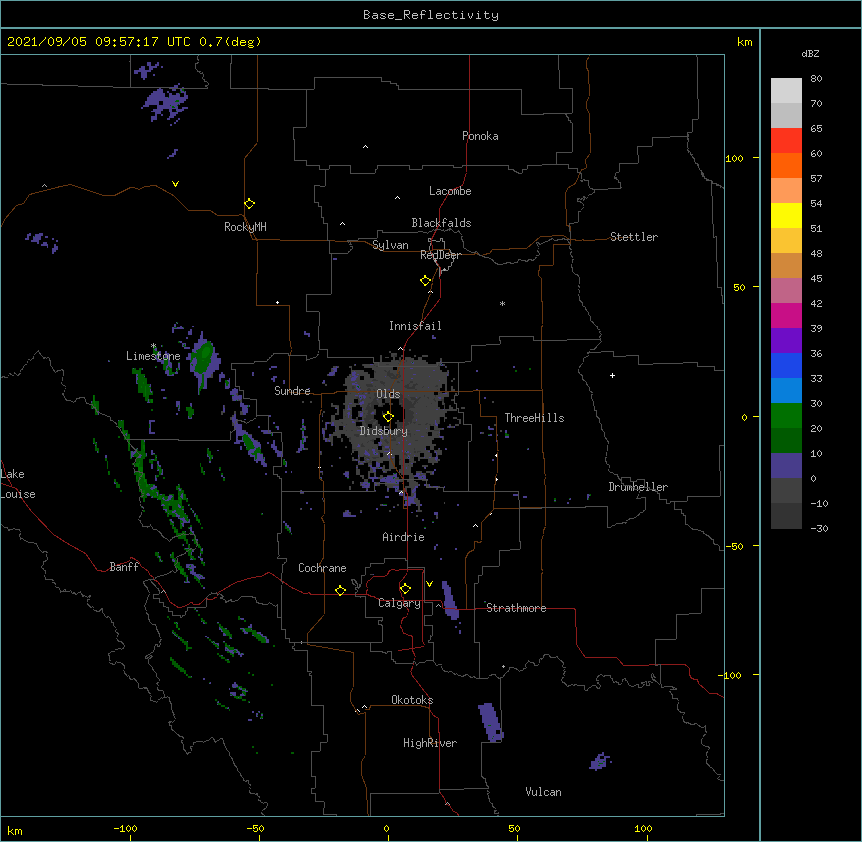This screenshot has height=842, width=862.
Task: Click the Banff label
Action: (124, 567)
